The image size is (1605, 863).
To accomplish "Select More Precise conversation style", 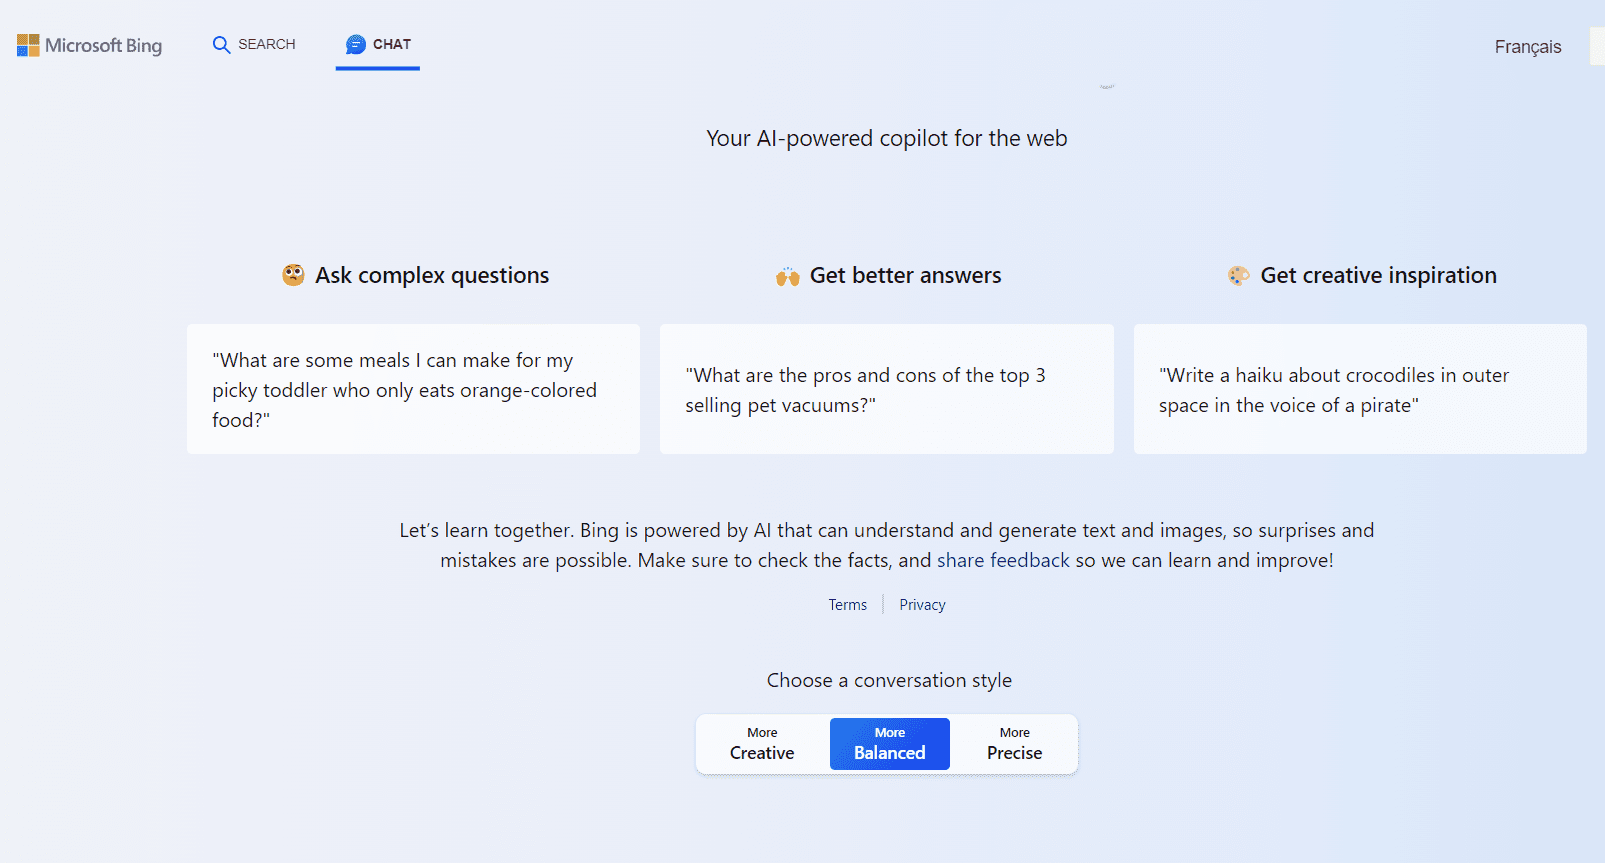I will (x=1014, y=744).
